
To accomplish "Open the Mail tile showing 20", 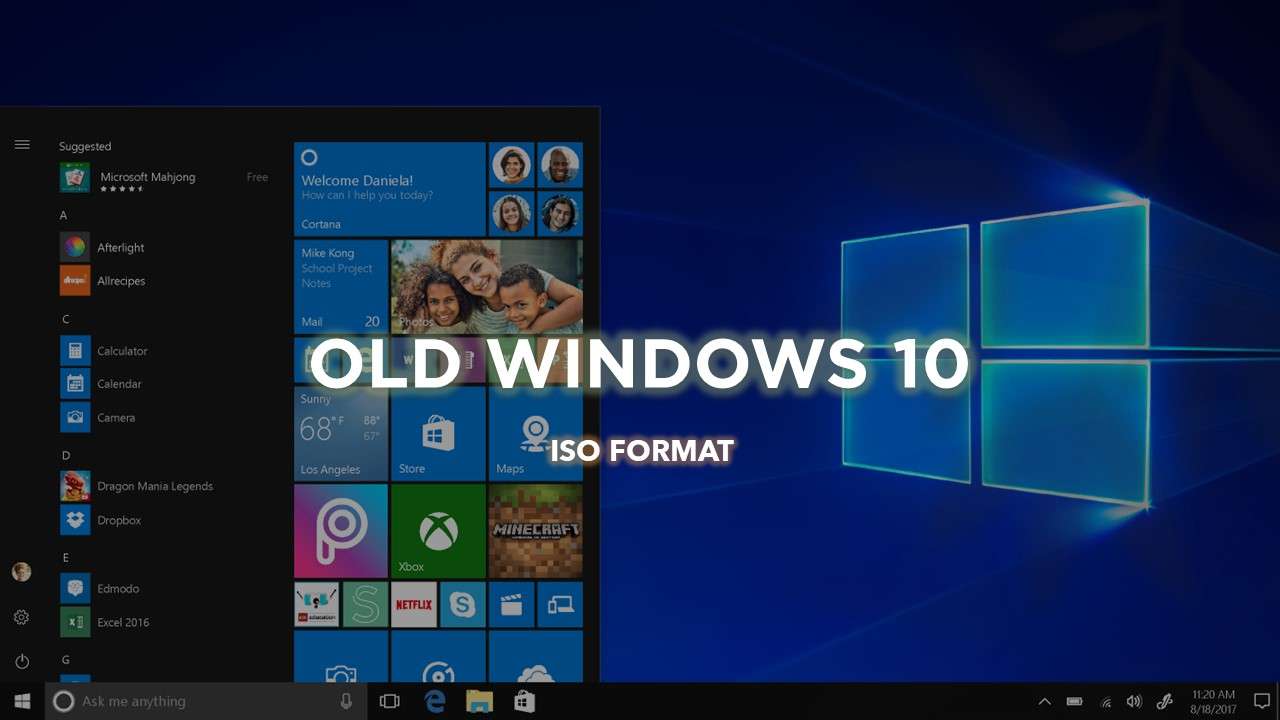I will click(x=341, y=286).
